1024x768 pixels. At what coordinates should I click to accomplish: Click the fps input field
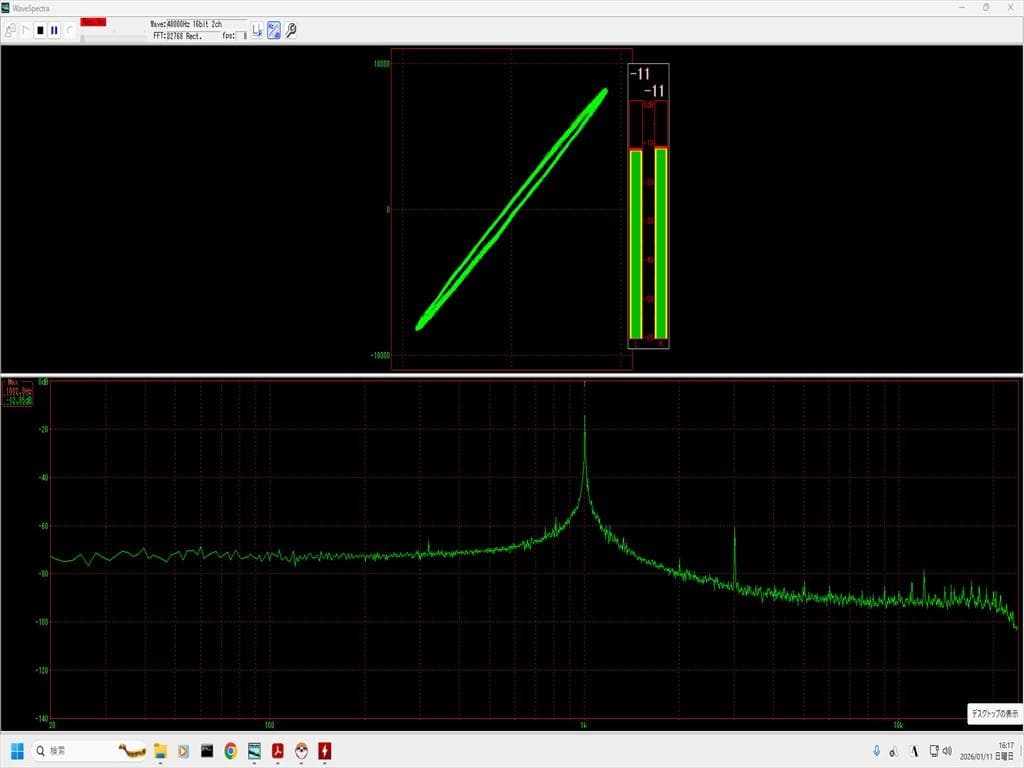[241, 36]
